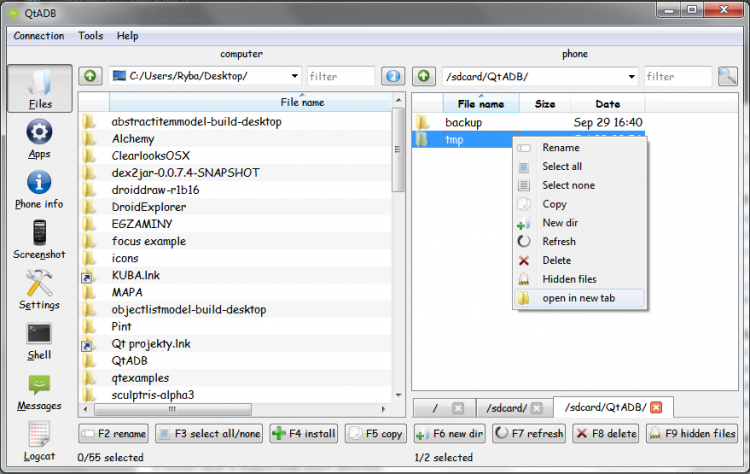750x474 pixels.
Task: Expand the phone path dropdown
Action: pyautogui.click(x=631, y=77)
